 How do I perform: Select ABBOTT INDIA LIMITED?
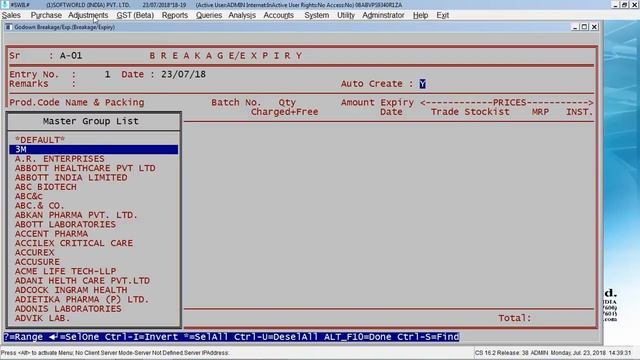pos(93,178)
